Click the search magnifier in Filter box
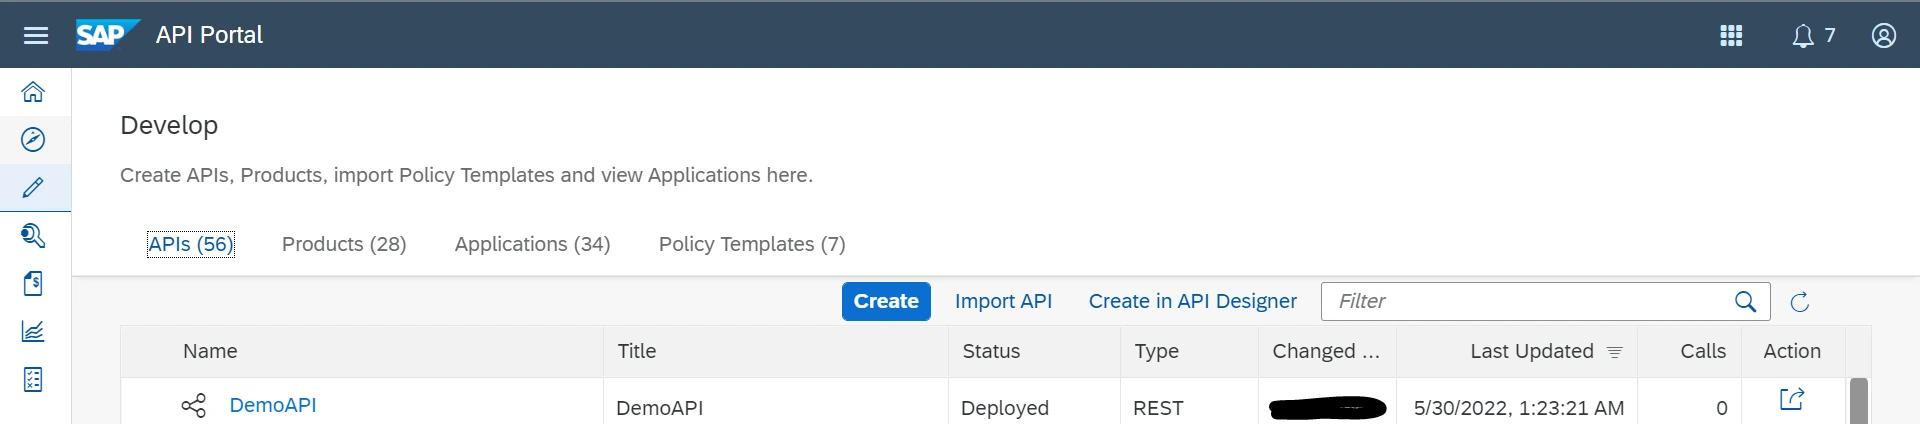This screenshot has width=1920, height=424. (1746, 301)
